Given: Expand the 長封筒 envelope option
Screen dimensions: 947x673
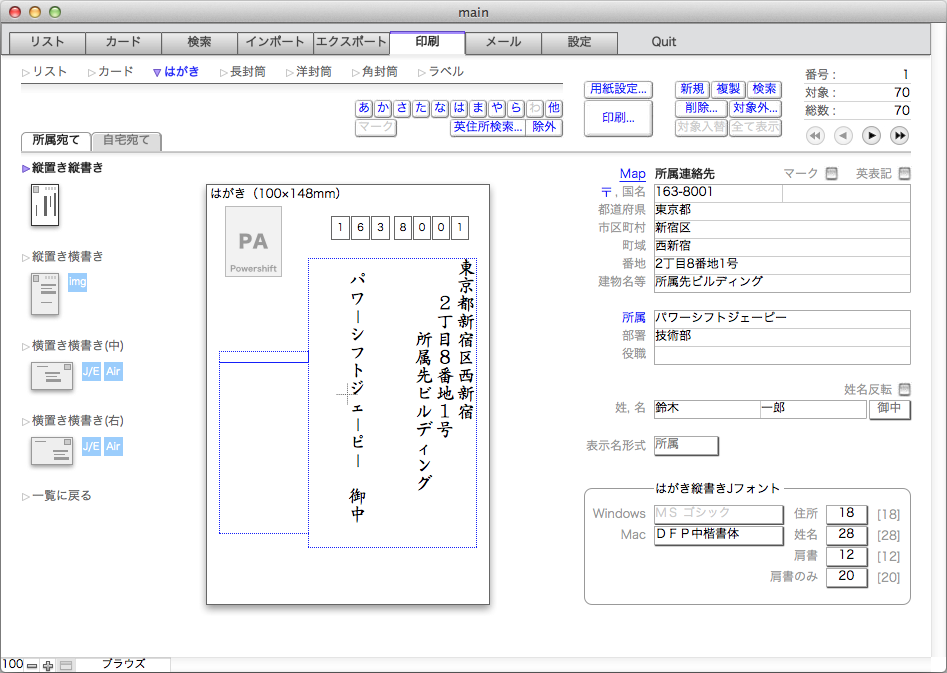Looking at the screenshot, I should [243, 72].
